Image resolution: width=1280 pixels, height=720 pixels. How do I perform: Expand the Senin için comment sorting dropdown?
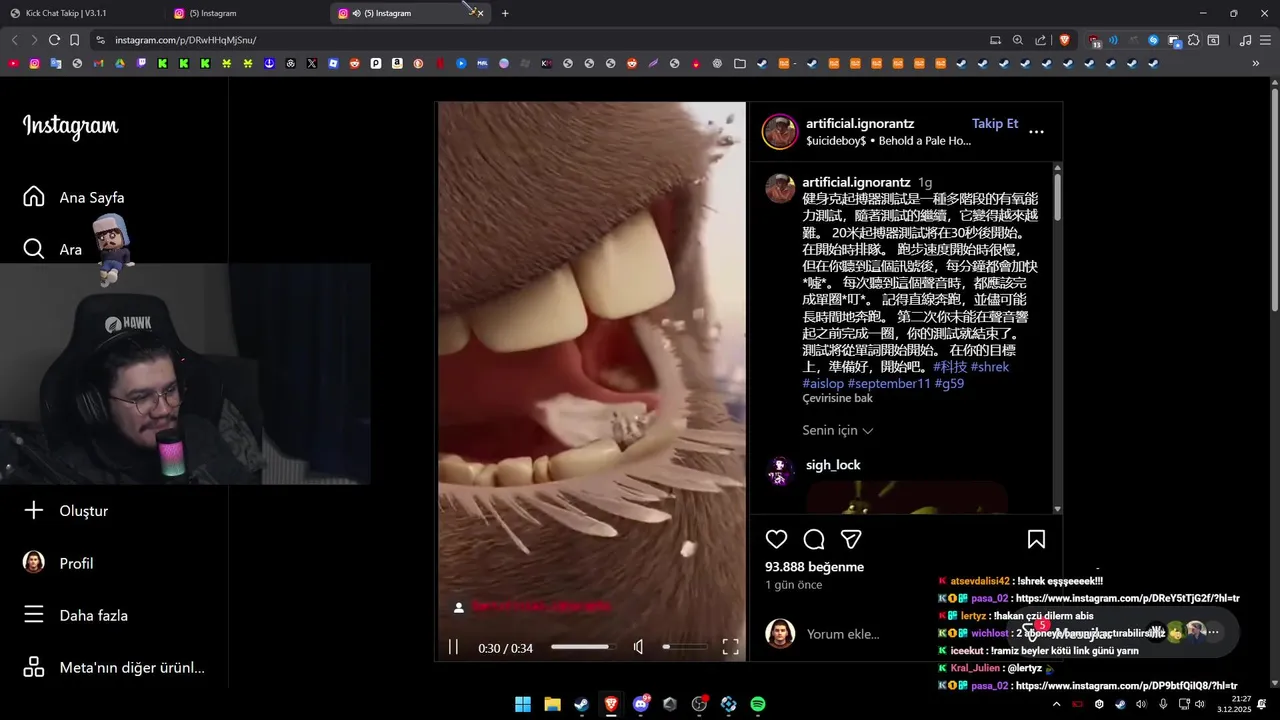(838, 430)
